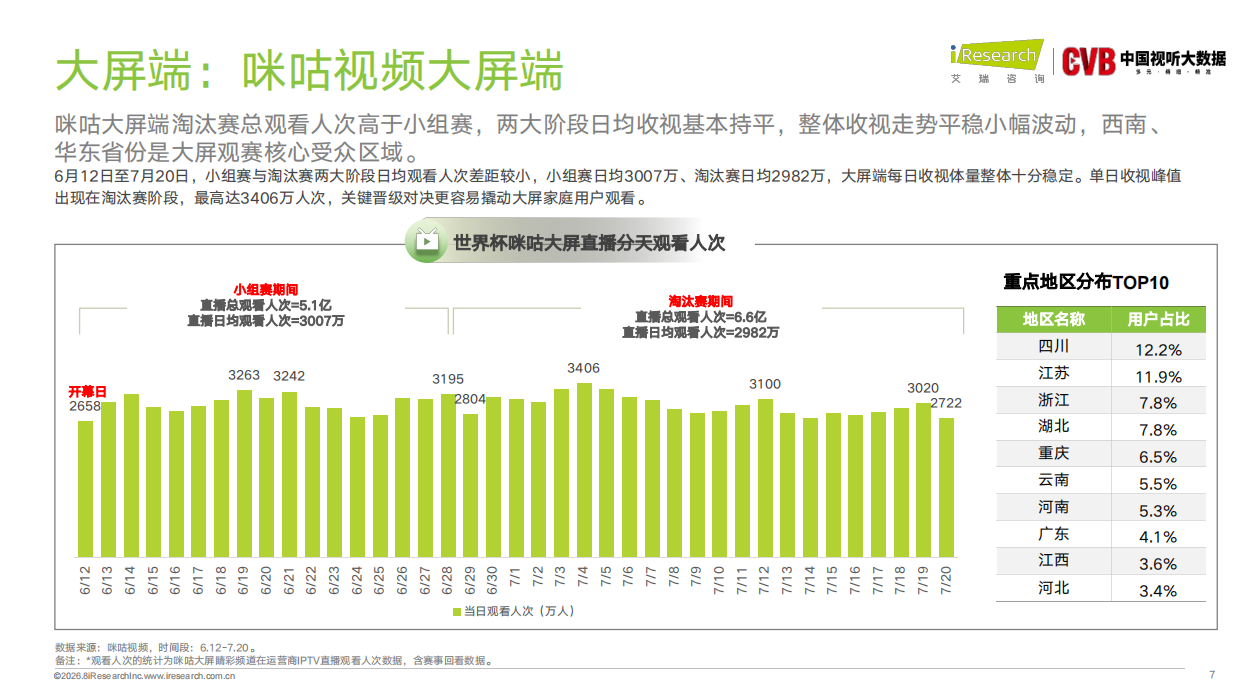Click the percentage value 12.2%

pyautogui.click(x=1158, y=350)
